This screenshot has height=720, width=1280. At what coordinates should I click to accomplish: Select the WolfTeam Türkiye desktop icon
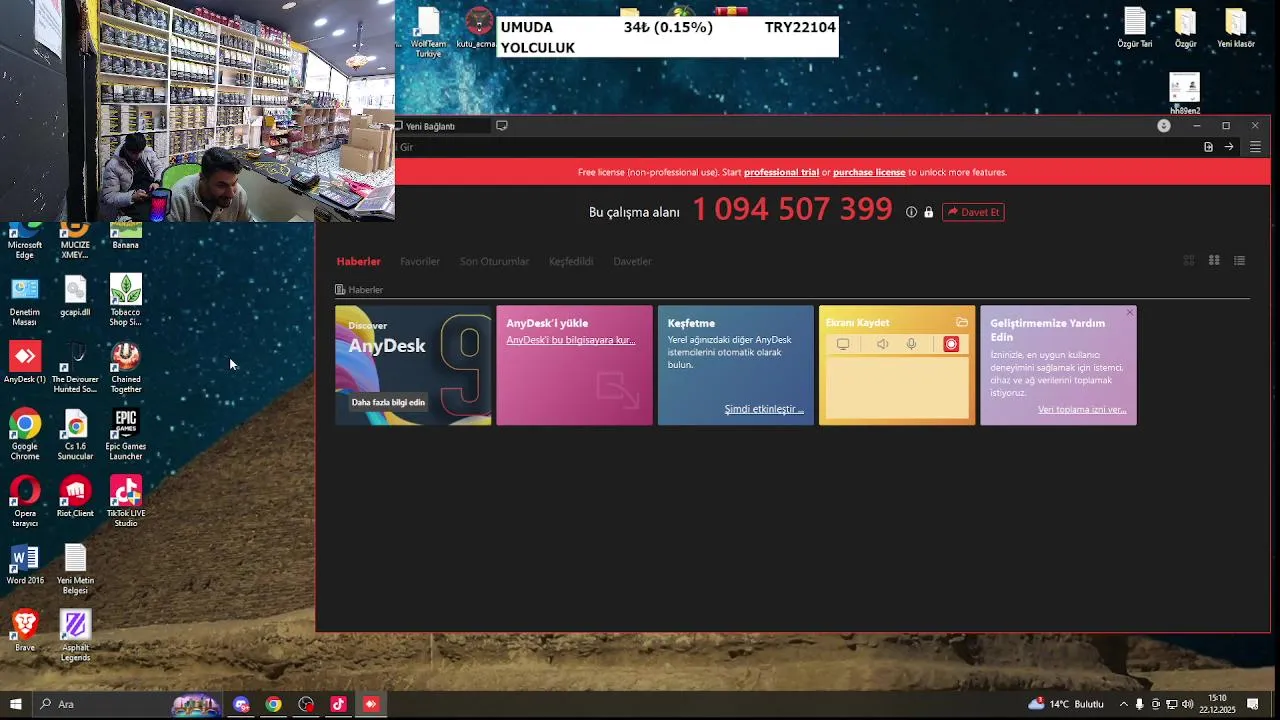pos(428,33)
